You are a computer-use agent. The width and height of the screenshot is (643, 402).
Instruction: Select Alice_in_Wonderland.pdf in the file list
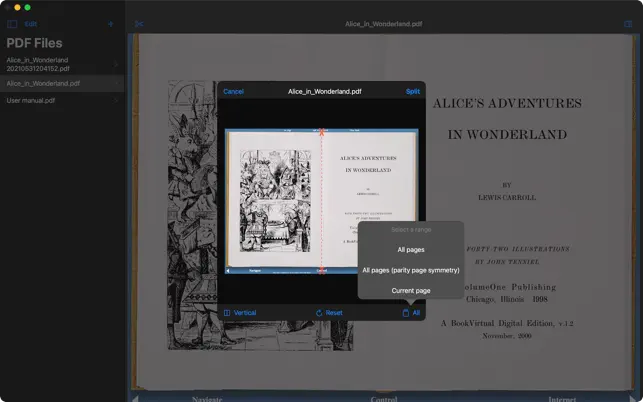coord(62,83)
